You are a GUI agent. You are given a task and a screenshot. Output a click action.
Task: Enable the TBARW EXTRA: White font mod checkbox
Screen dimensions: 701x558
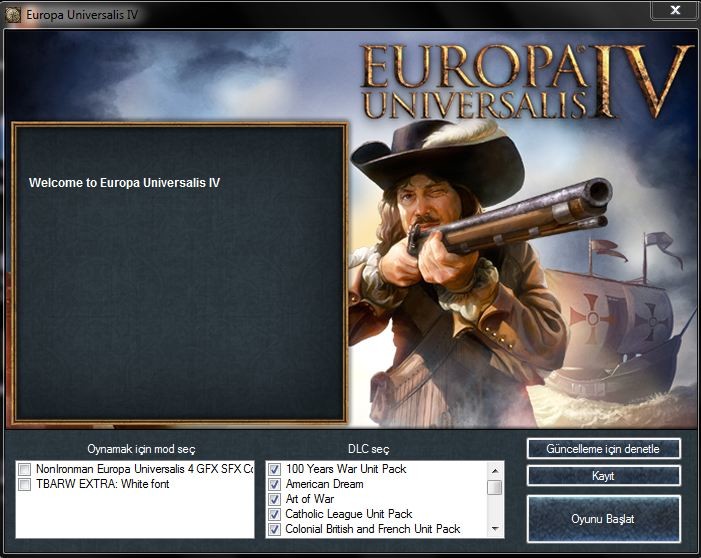pyautogui.click(x=25, y=484)
